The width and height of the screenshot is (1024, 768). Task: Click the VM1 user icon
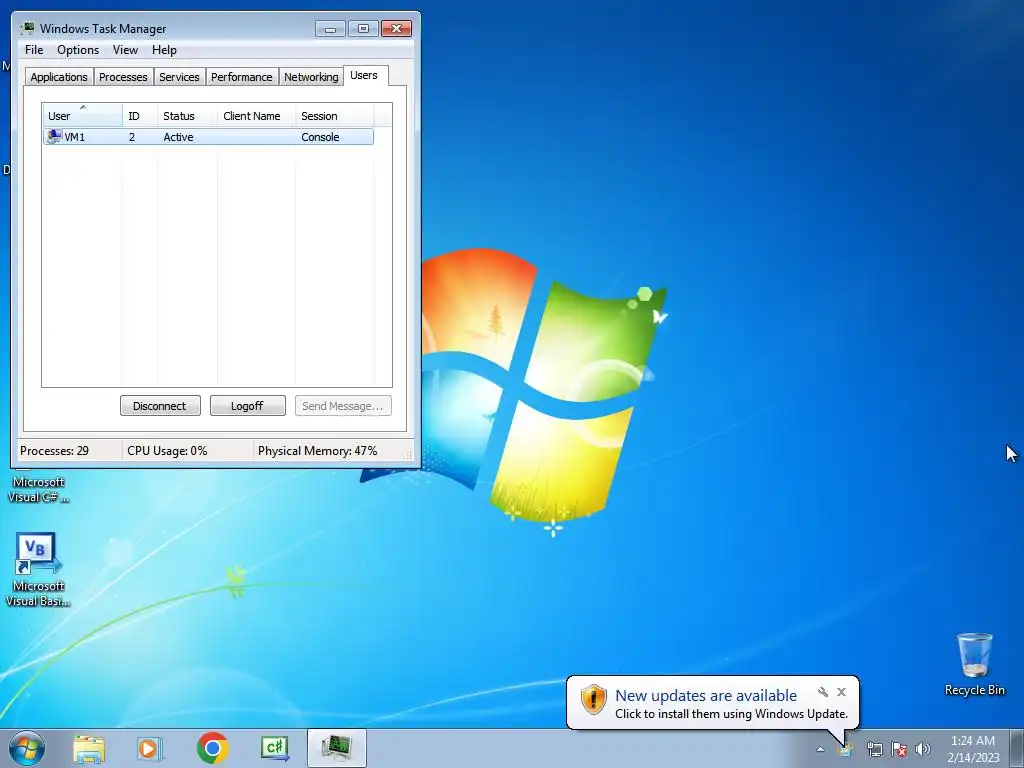click(54, 136)
